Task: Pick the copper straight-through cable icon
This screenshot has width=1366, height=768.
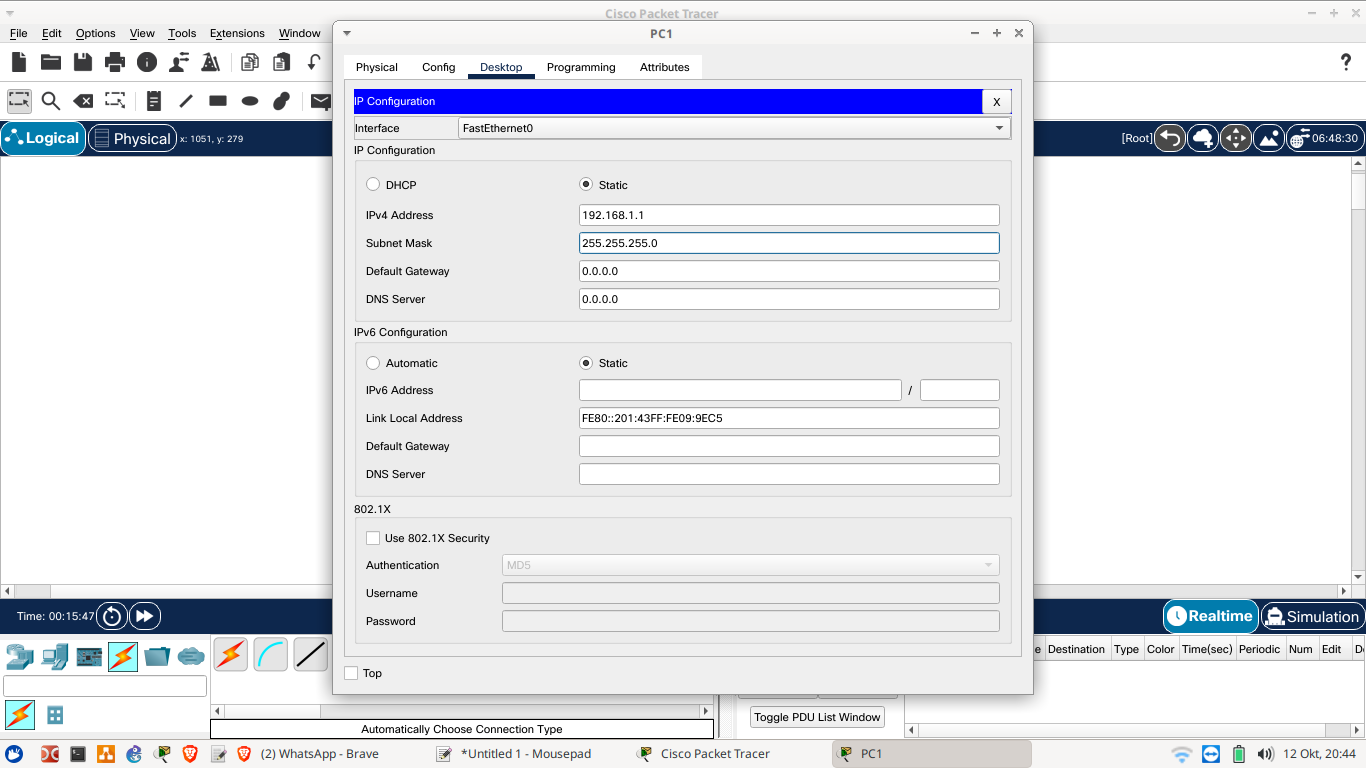Action: [311, 654]
